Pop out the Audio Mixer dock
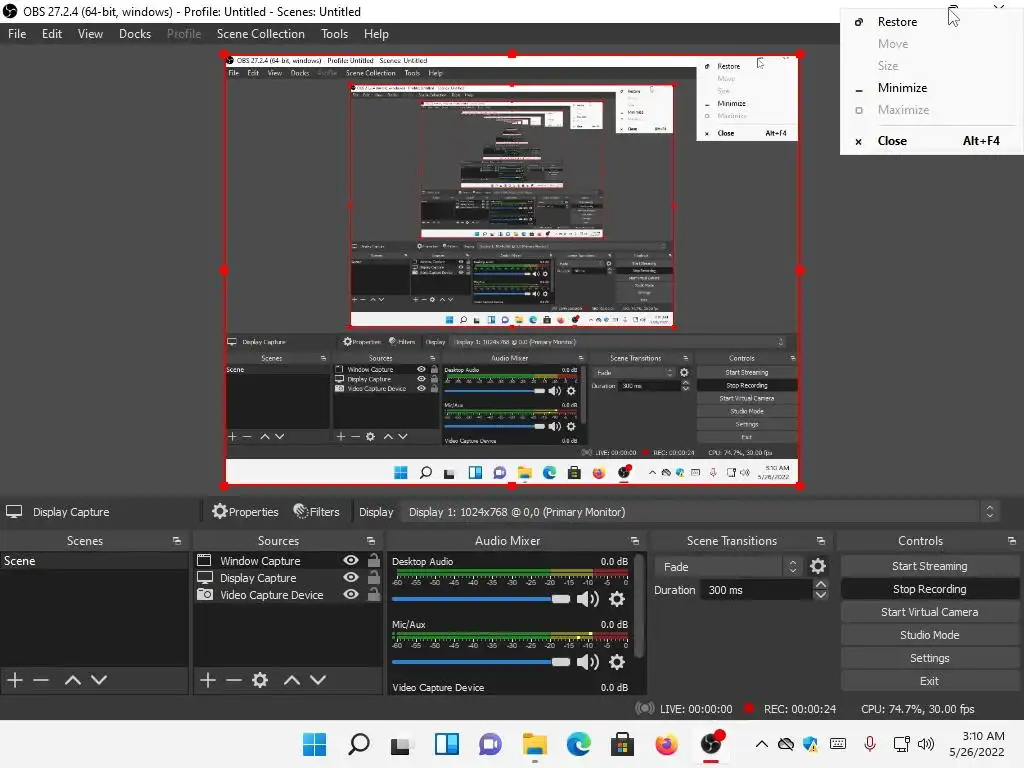 (x=635, y=541)
